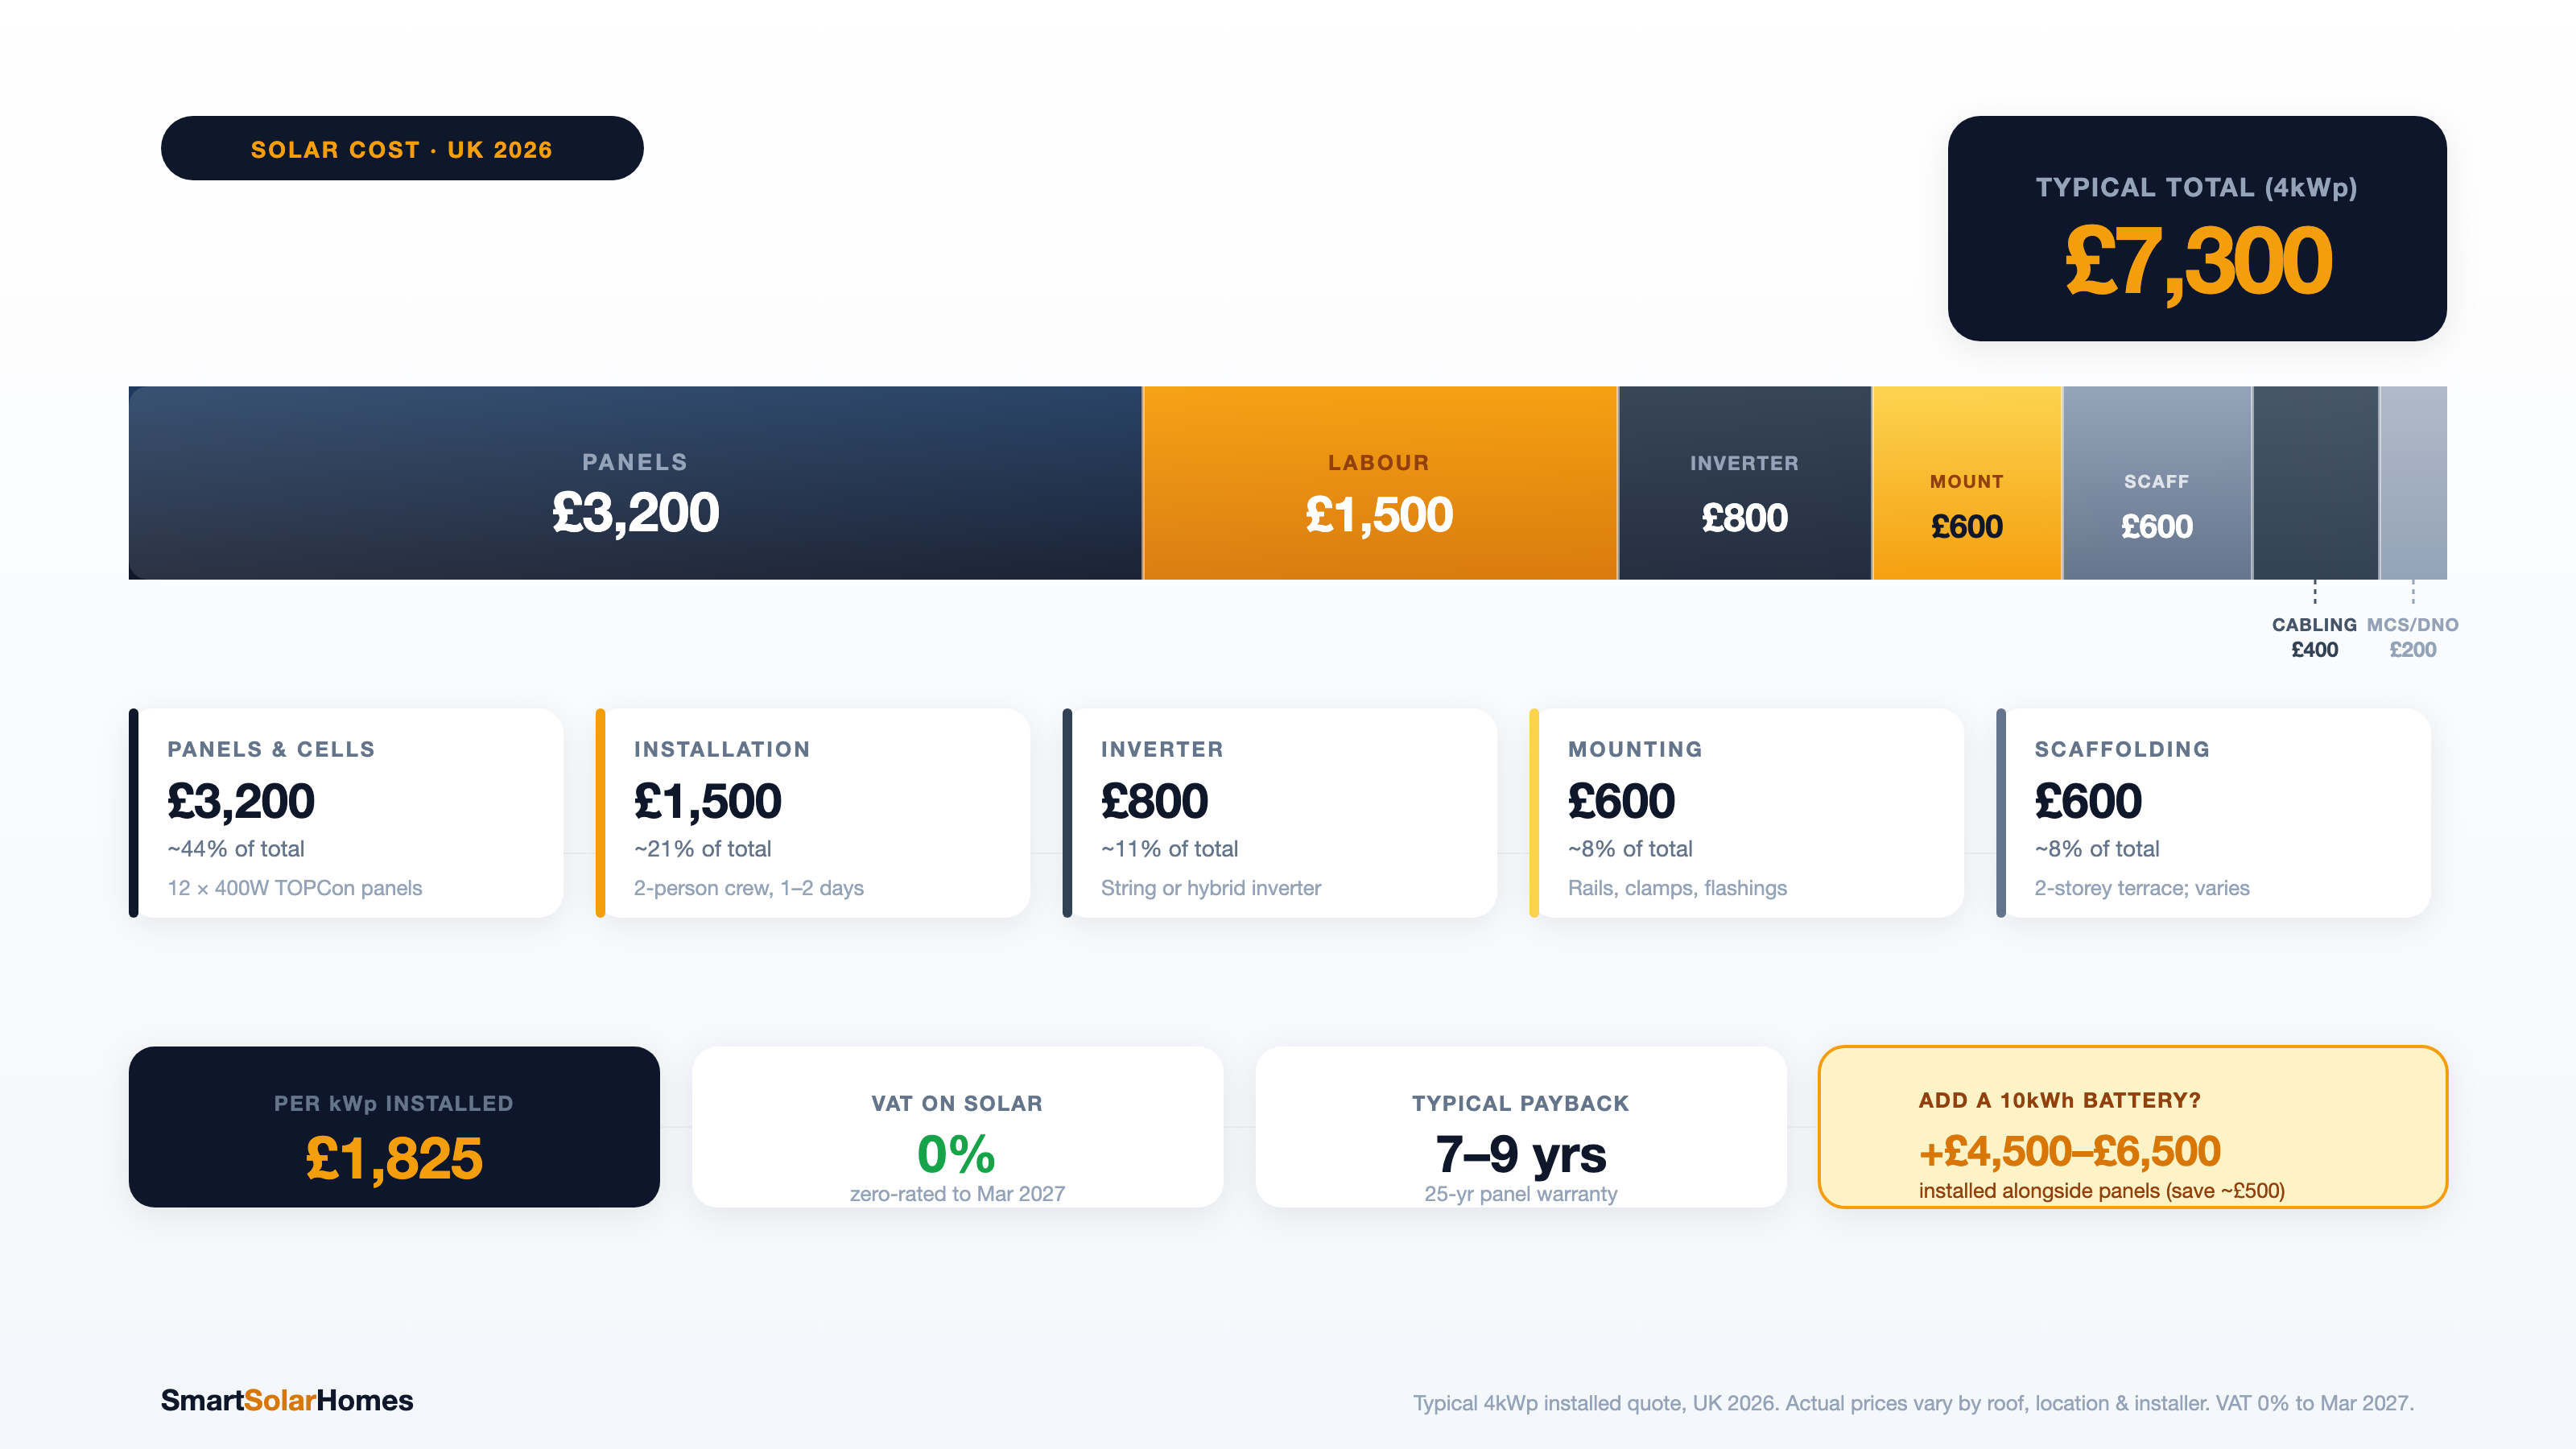
Task: Open the Typical Payback 7–9 yrs tile
Action: coord(1521,1127)
